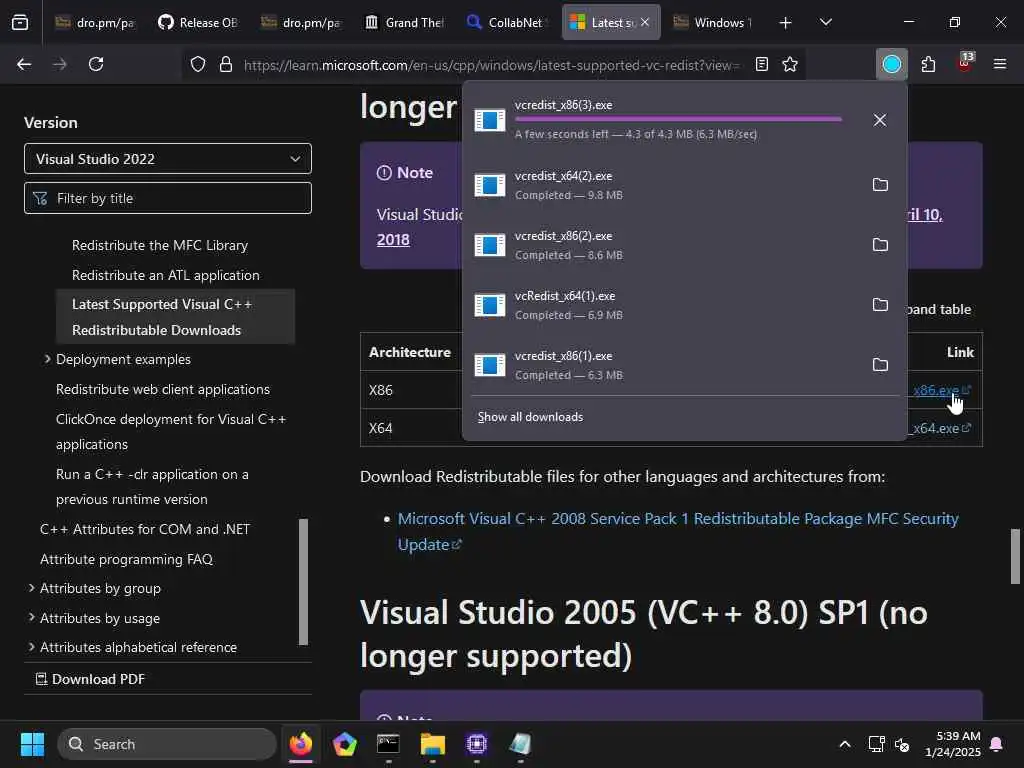Open vcredist_x86(2).exe download entry
Viewport: 1024px width, 768px height.
pos(665,245)
